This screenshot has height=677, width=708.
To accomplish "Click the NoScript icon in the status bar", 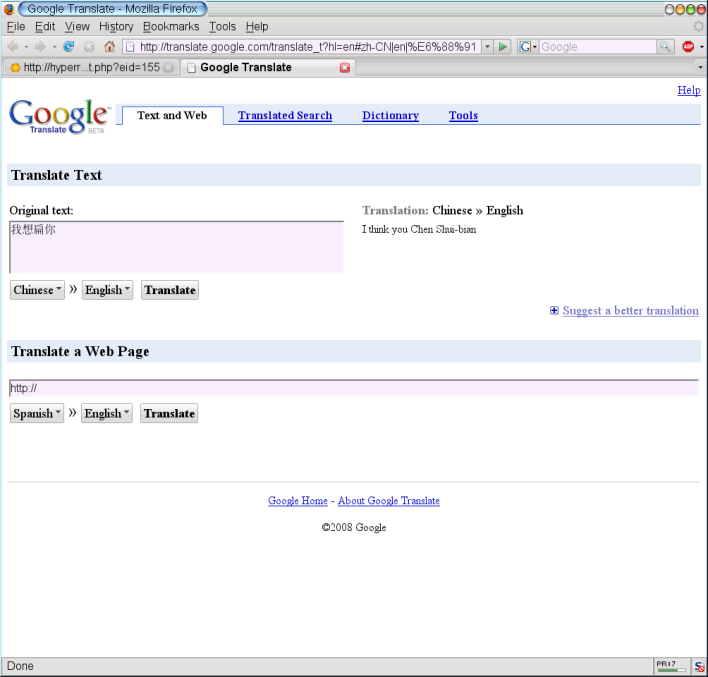I will click(699, 666).
